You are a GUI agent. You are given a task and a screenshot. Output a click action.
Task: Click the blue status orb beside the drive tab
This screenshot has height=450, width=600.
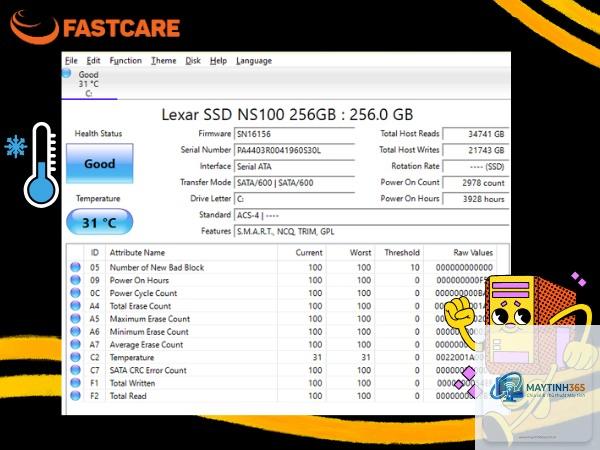(x=66, y=73)
